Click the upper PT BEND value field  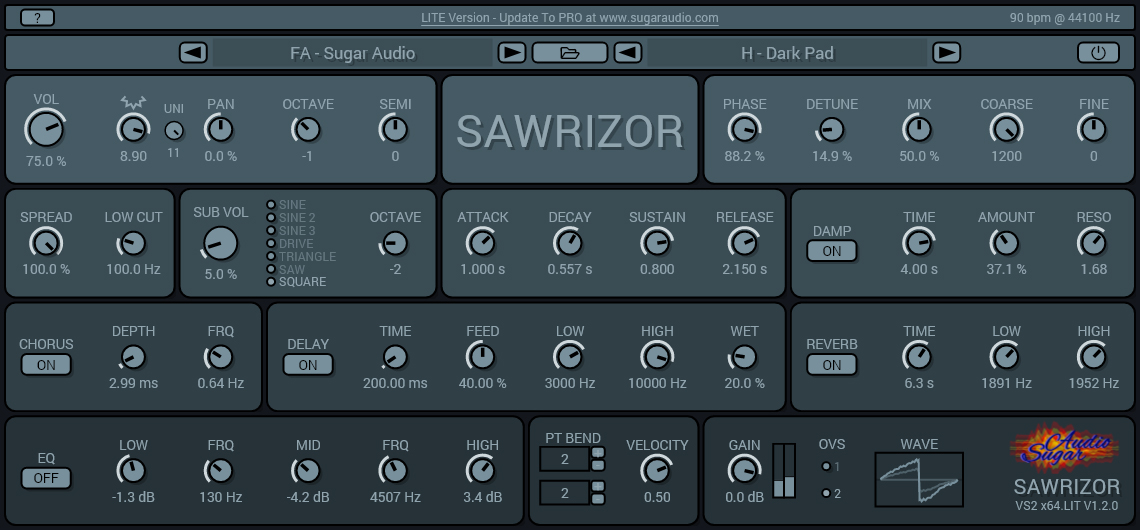[x=564, y=459]
